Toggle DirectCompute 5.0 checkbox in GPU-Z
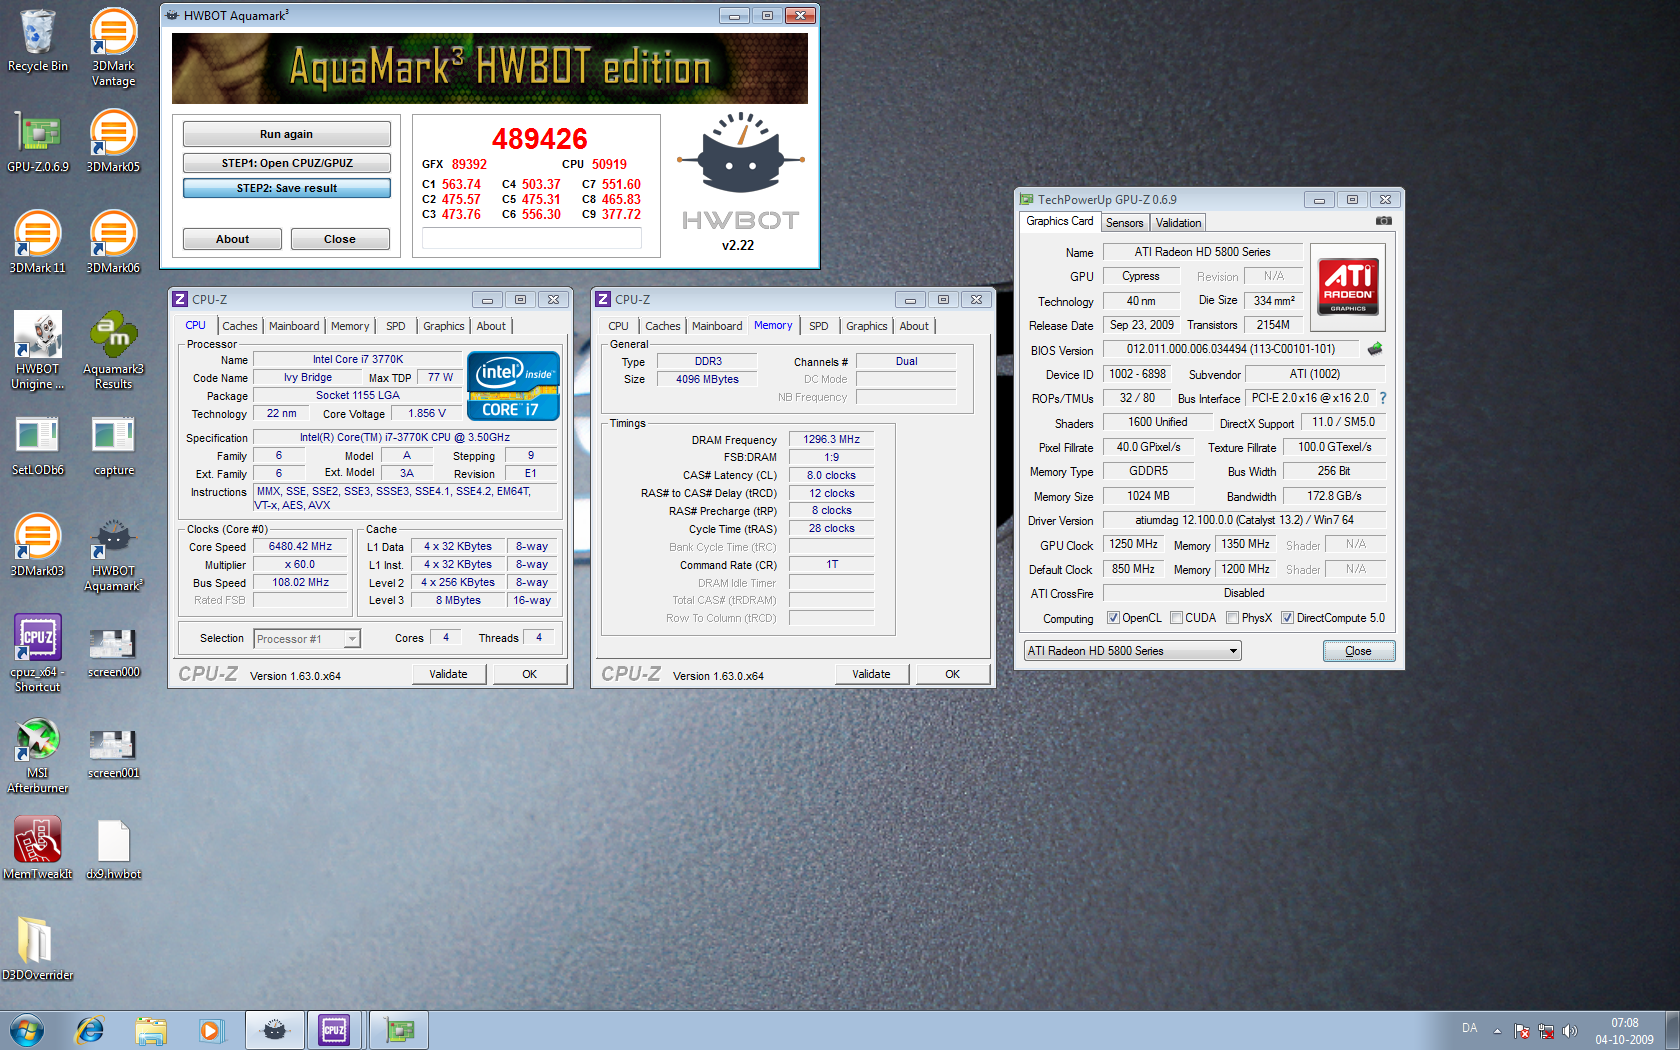This screenshot has height=1050, width=1680. point(1288,618)
